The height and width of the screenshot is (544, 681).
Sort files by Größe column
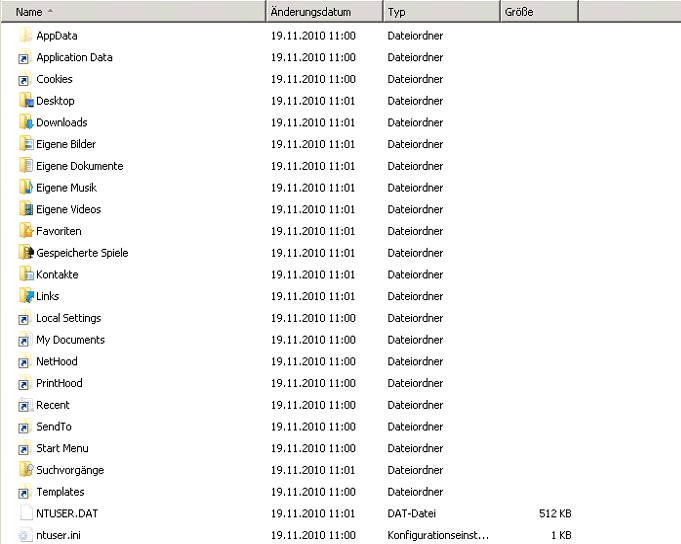click(x=519, y=12)
